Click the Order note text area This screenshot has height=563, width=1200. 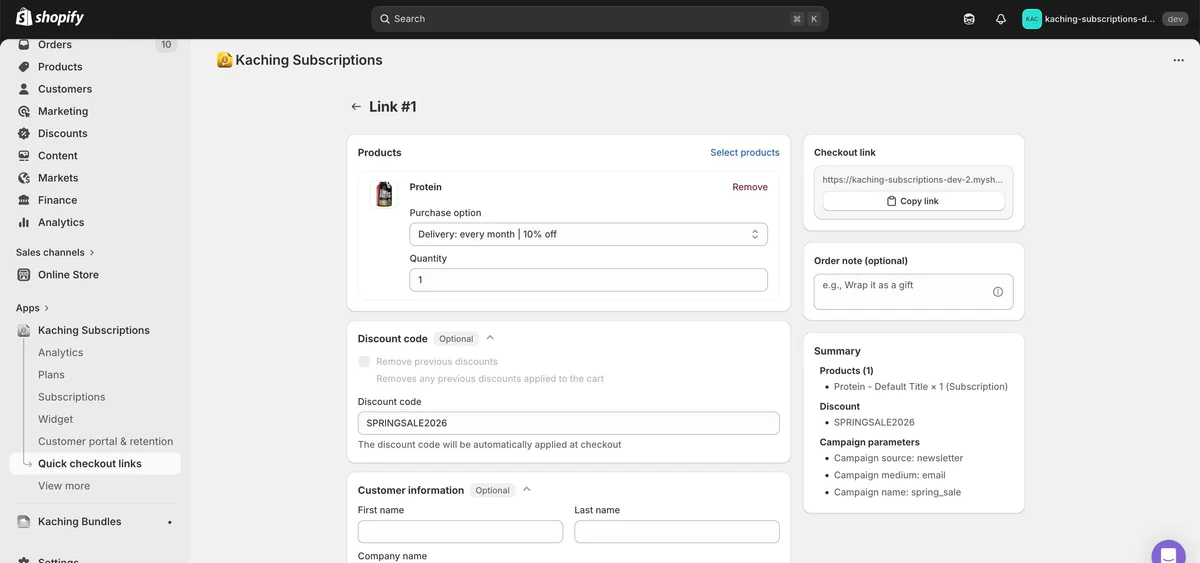click(913, 292)
